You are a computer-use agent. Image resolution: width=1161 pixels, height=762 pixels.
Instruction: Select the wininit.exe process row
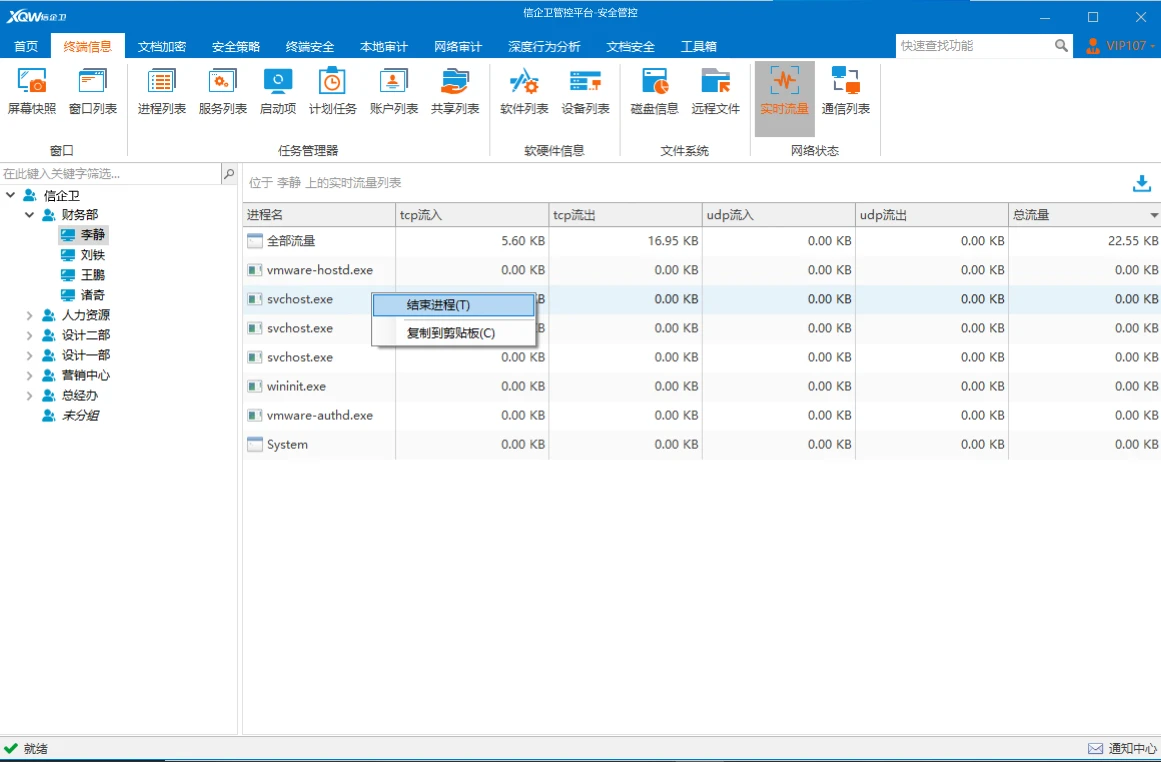click(x=702, y=387)
